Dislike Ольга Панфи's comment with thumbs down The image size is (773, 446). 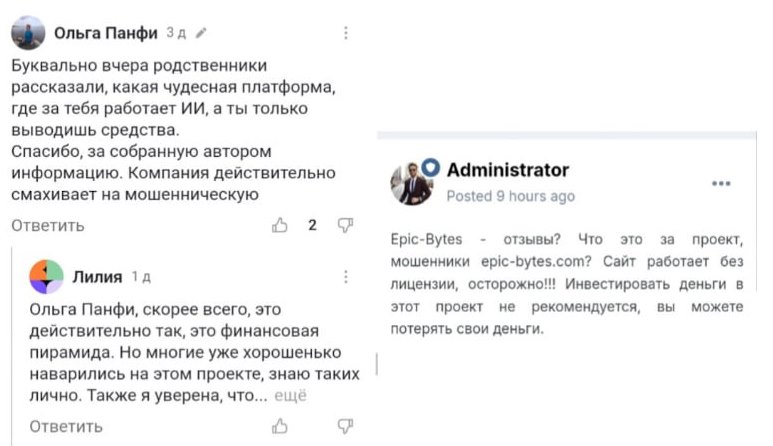click(x=345, y=225)
